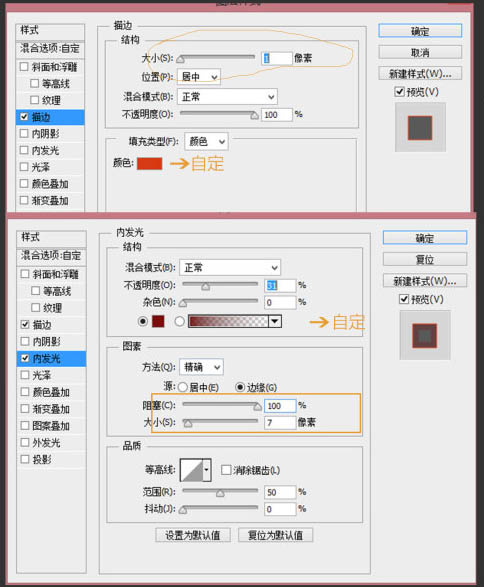Screen dimensions: 484x587
Task: Click 新建样式(W)... in the 内发光 dialog
Action: (425, 280)
